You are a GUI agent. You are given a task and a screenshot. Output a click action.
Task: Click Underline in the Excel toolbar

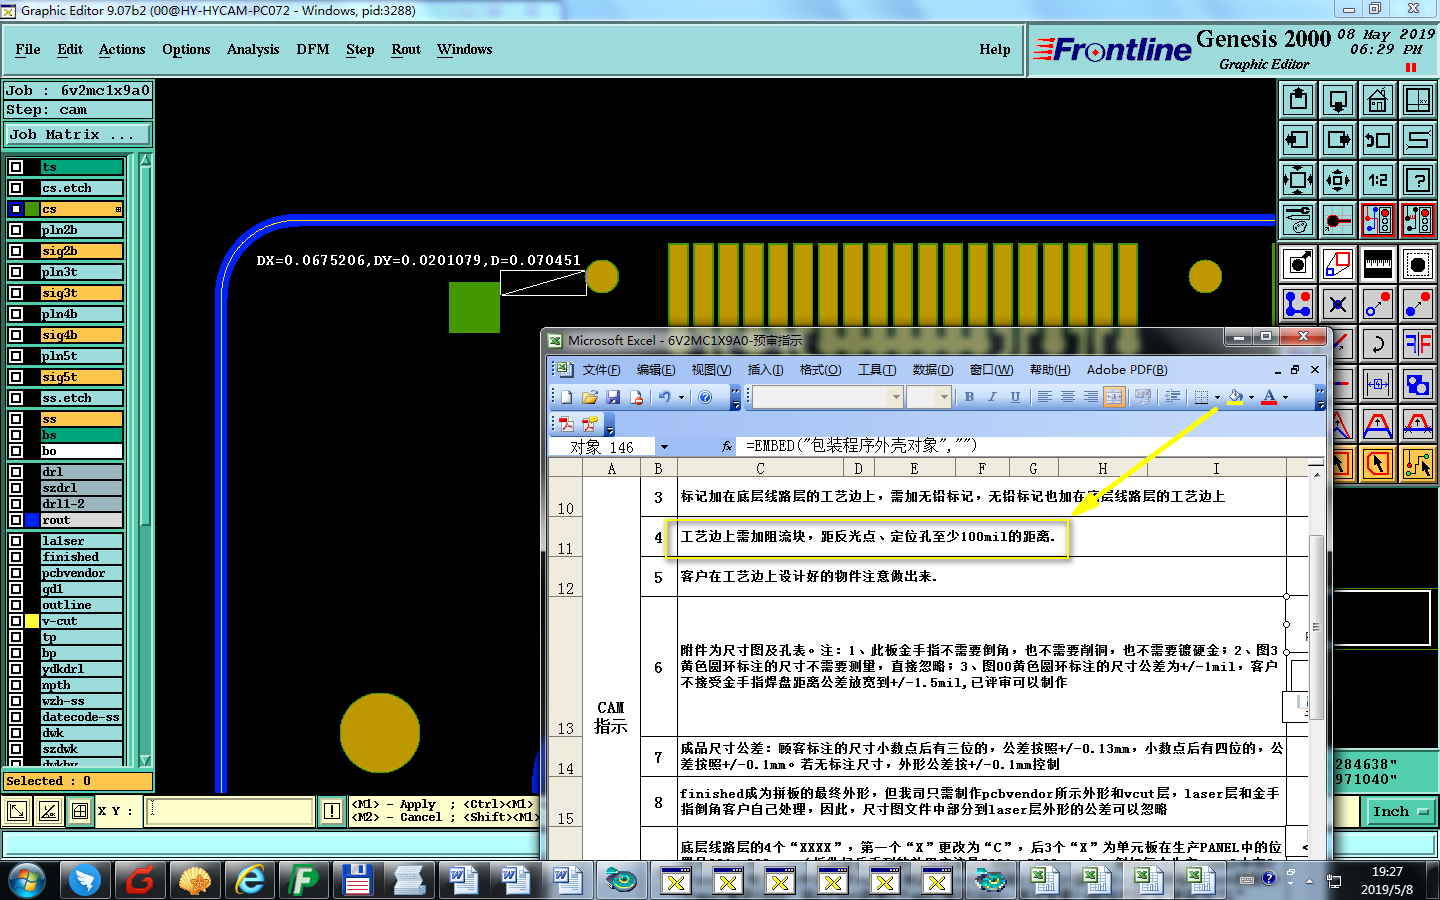coord(1015,397)
